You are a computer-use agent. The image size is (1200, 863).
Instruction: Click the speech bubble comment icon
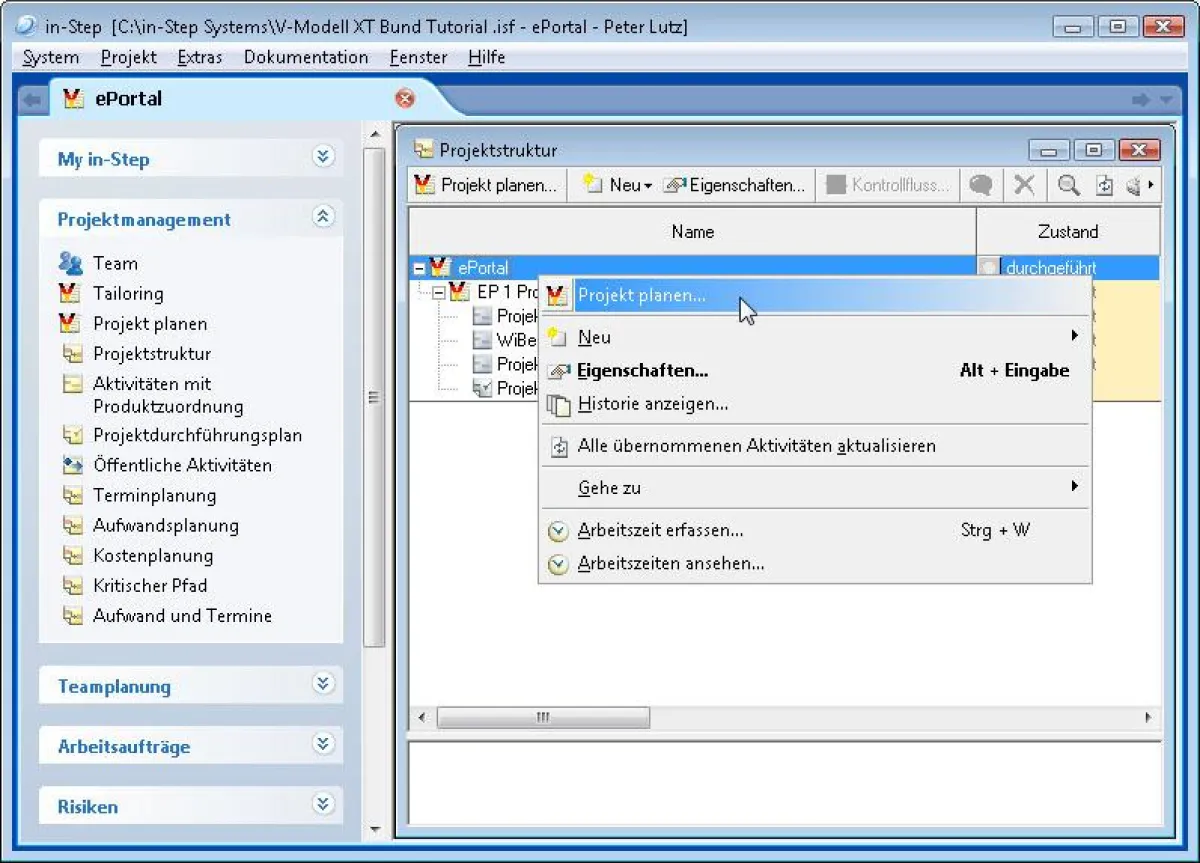pyautogui.click(x=981, y=185)
